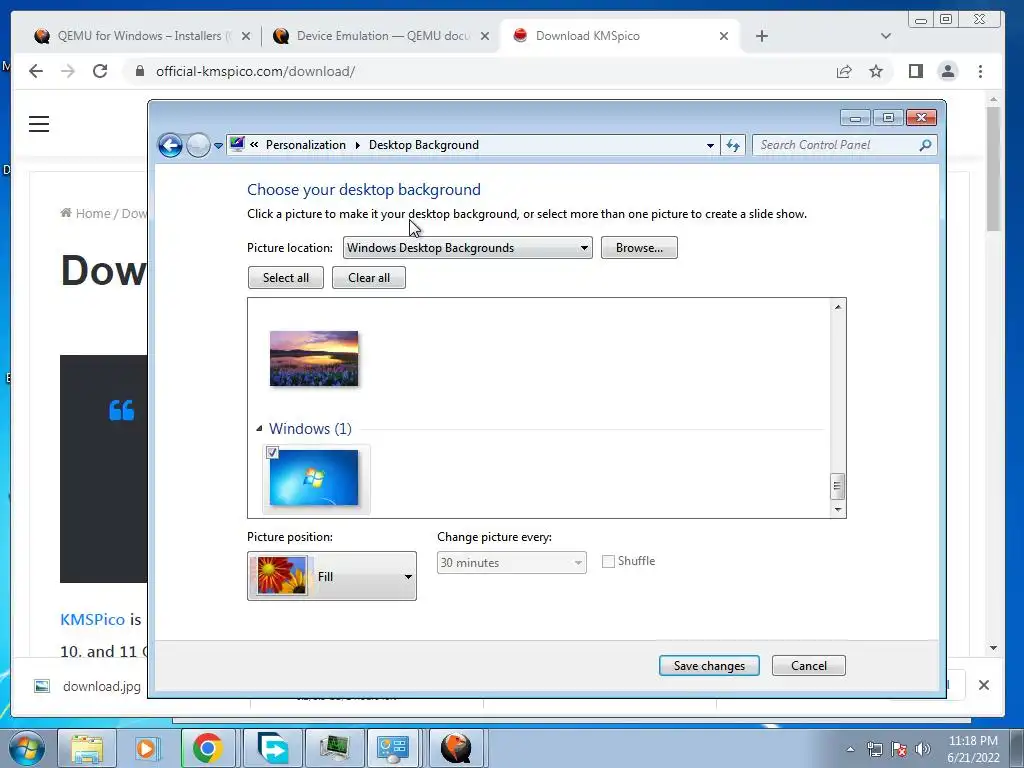Open Chrome three-dot menu
This screenshot has width=1024, height=768.
pos(980,71)
